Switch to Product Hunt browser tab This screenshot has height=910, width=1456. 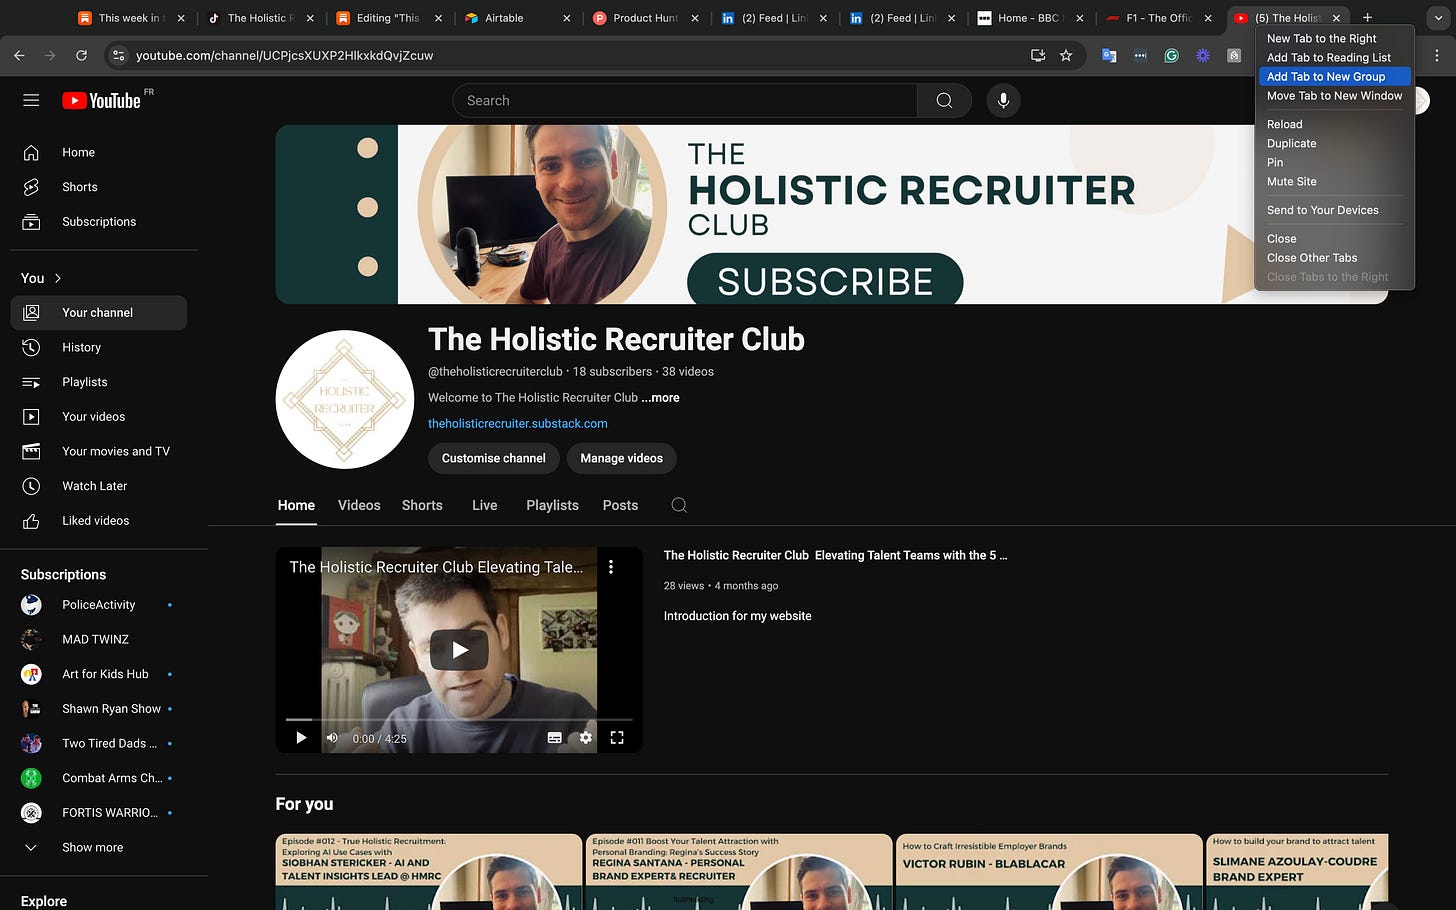[x=646, y=18]
